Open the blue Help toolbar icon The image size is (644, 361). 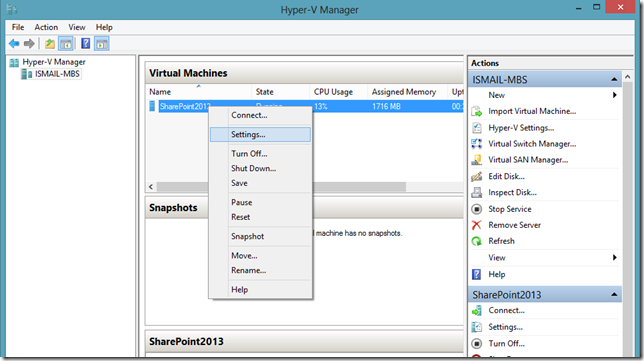85,43
